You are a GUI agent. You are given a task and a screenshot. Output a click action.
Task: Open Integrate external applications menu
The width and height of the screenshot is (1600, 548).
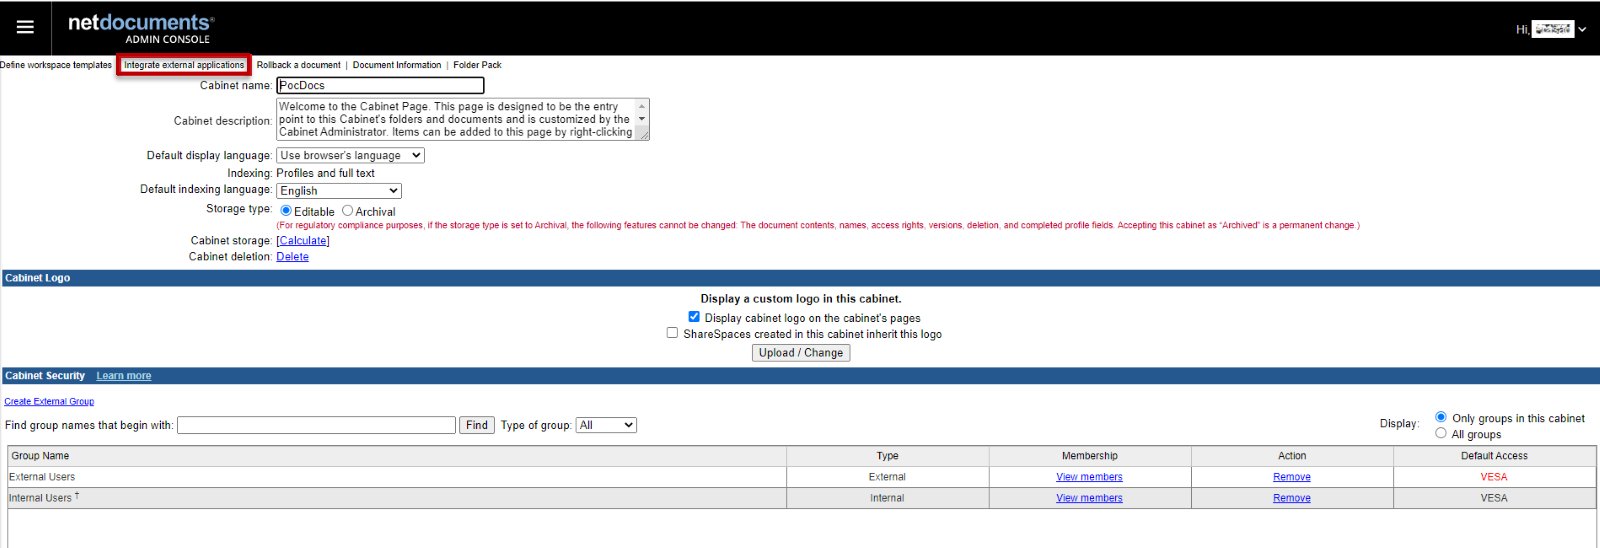[x=184, y=65]
